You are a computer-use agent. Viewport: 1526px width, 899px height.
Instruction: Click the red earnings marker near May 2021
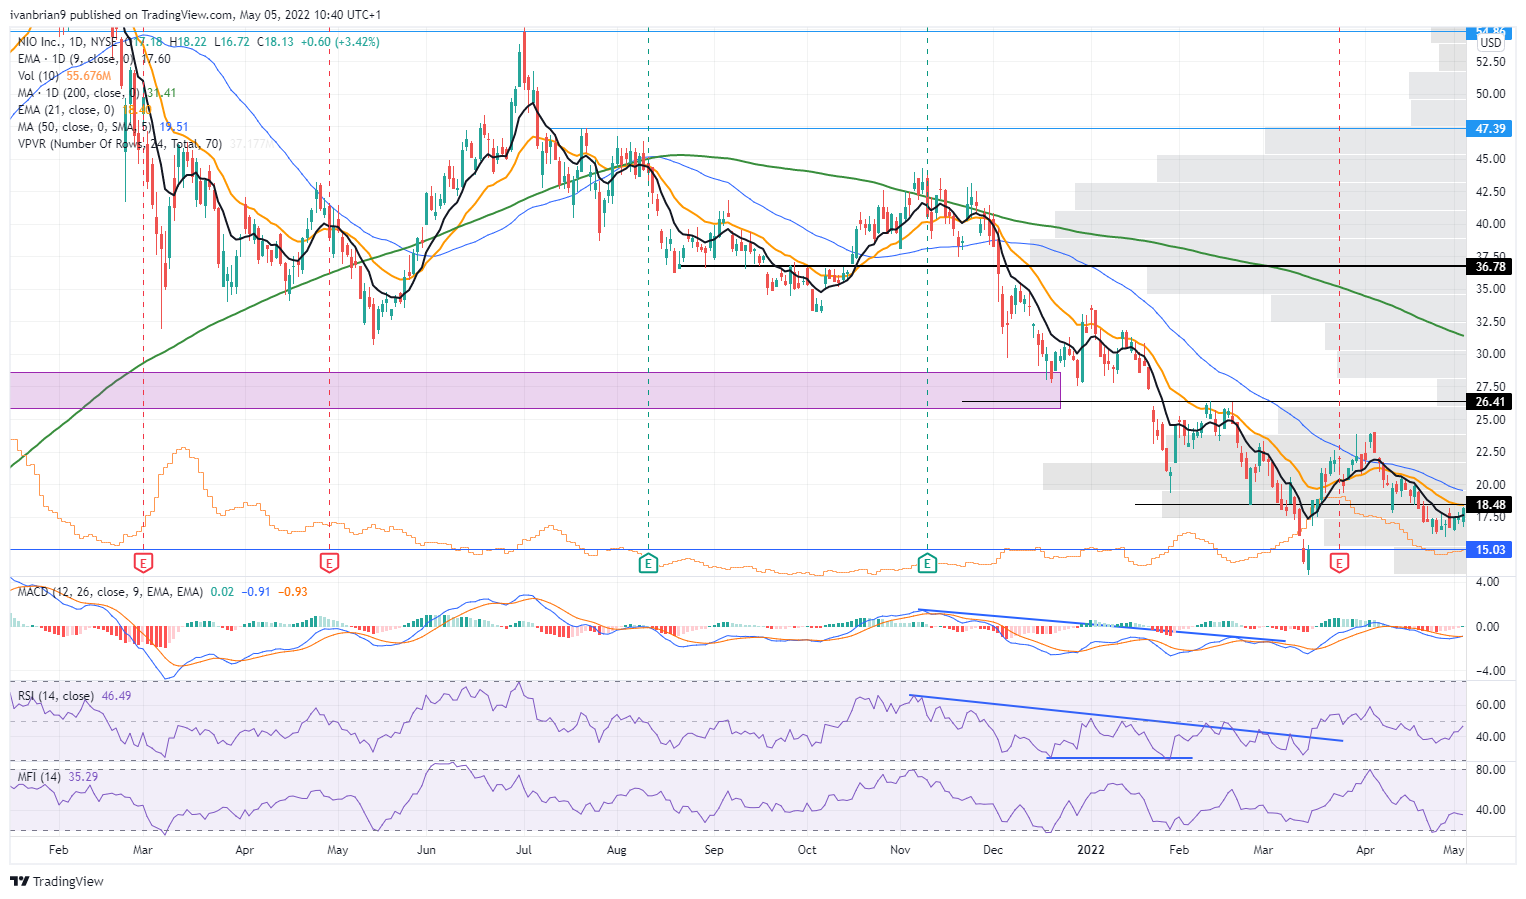[329, 563]
